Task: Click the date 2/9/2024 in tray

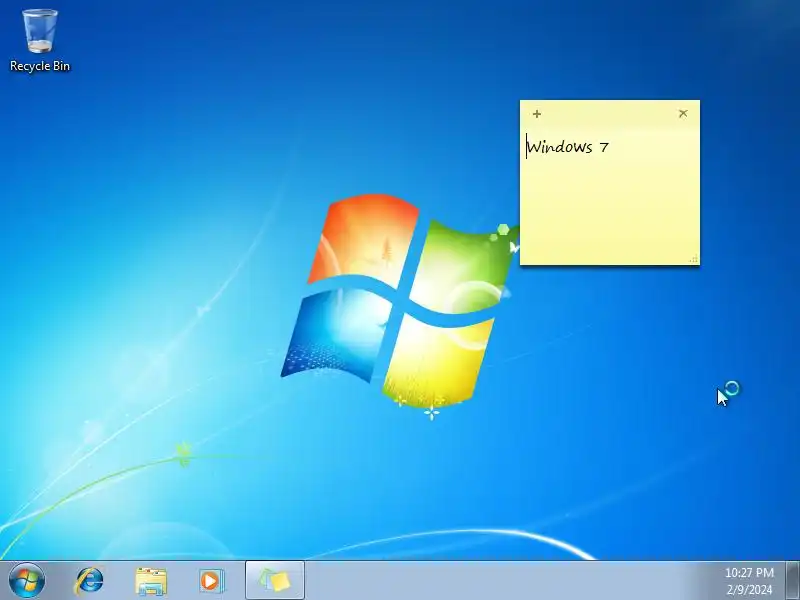Action: pos(749,590)
